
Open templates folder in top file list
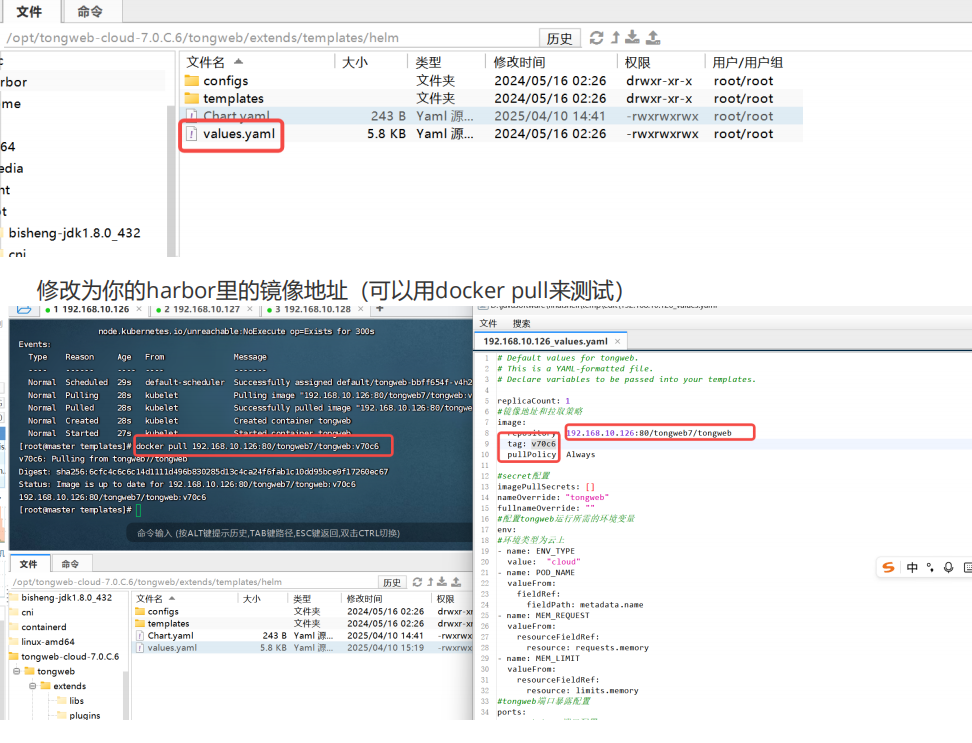pyautogui.click(x=233, y=99)
